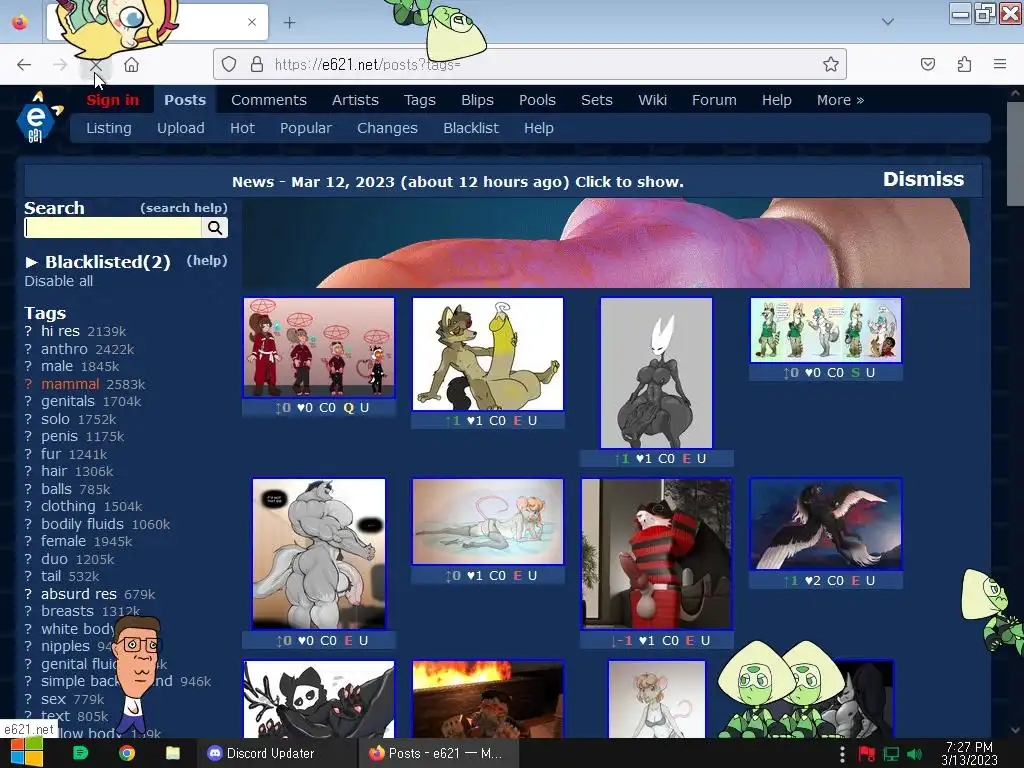
Task: Open the (search help) link
Action: pyautogui.click(x=184, y=208)
